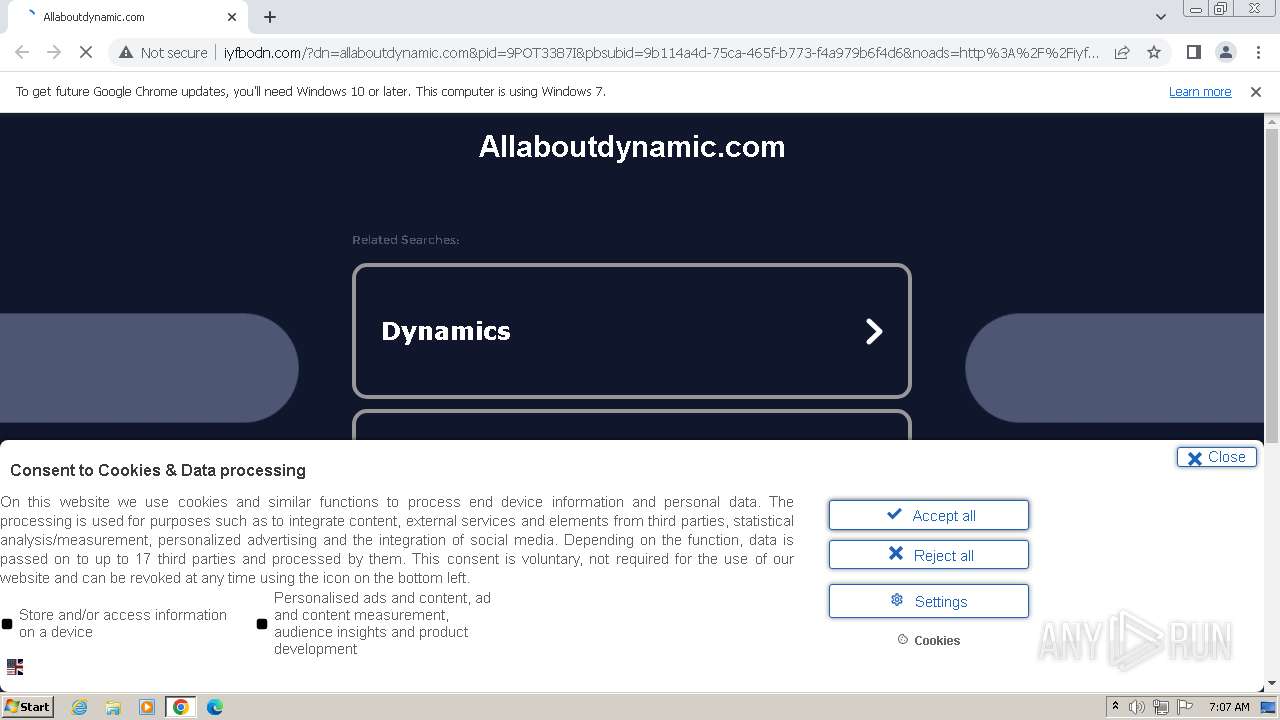Open Action Center flag icon
Image resolution: width=1280 pixels, height=720 pixels.
click(1185, 707)
